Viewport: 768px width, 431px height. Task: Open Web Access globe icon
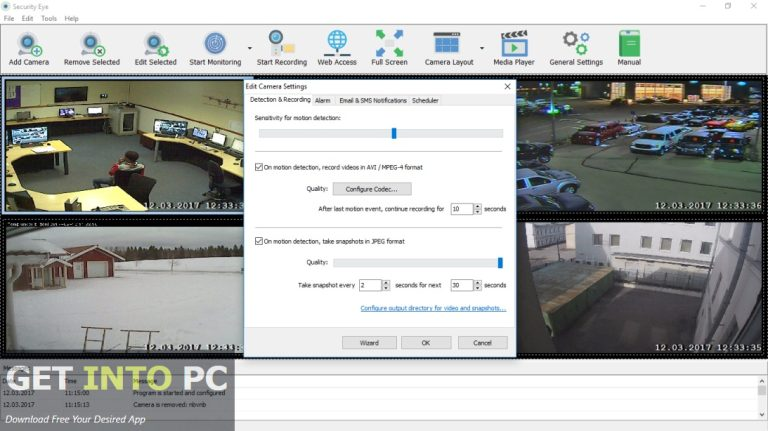(337, 43)
